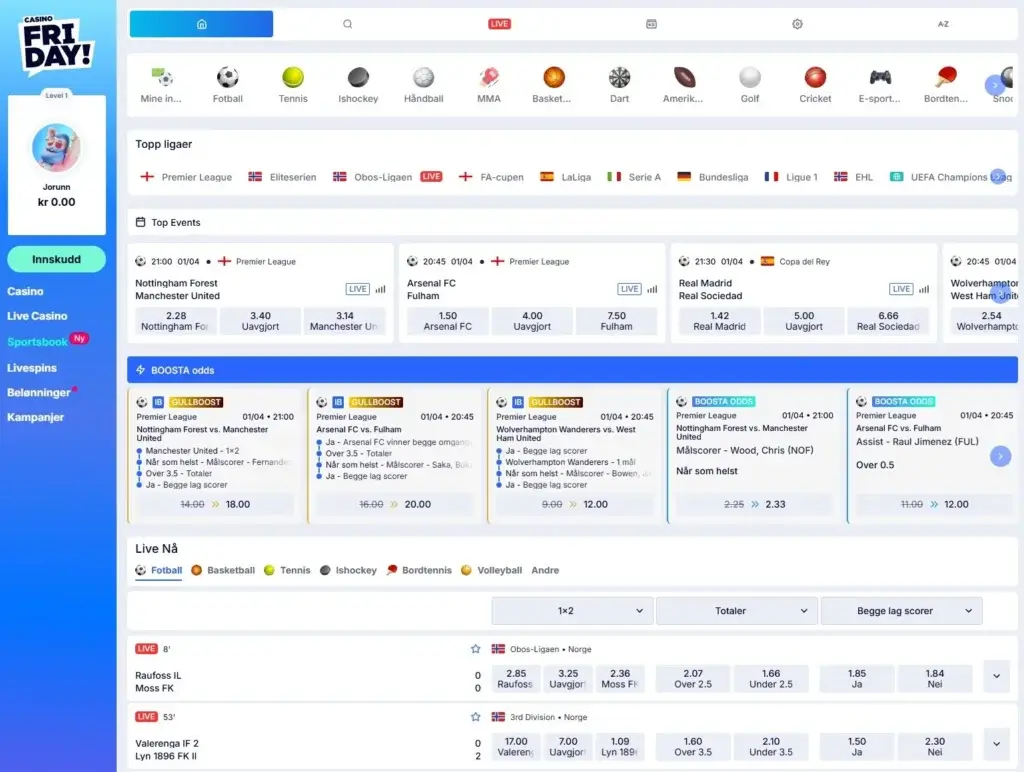Favorite the Valerenga IF 2 match star
This screenshot has height=772, width=1024.
pyautogui.click(x=475, y=717)
